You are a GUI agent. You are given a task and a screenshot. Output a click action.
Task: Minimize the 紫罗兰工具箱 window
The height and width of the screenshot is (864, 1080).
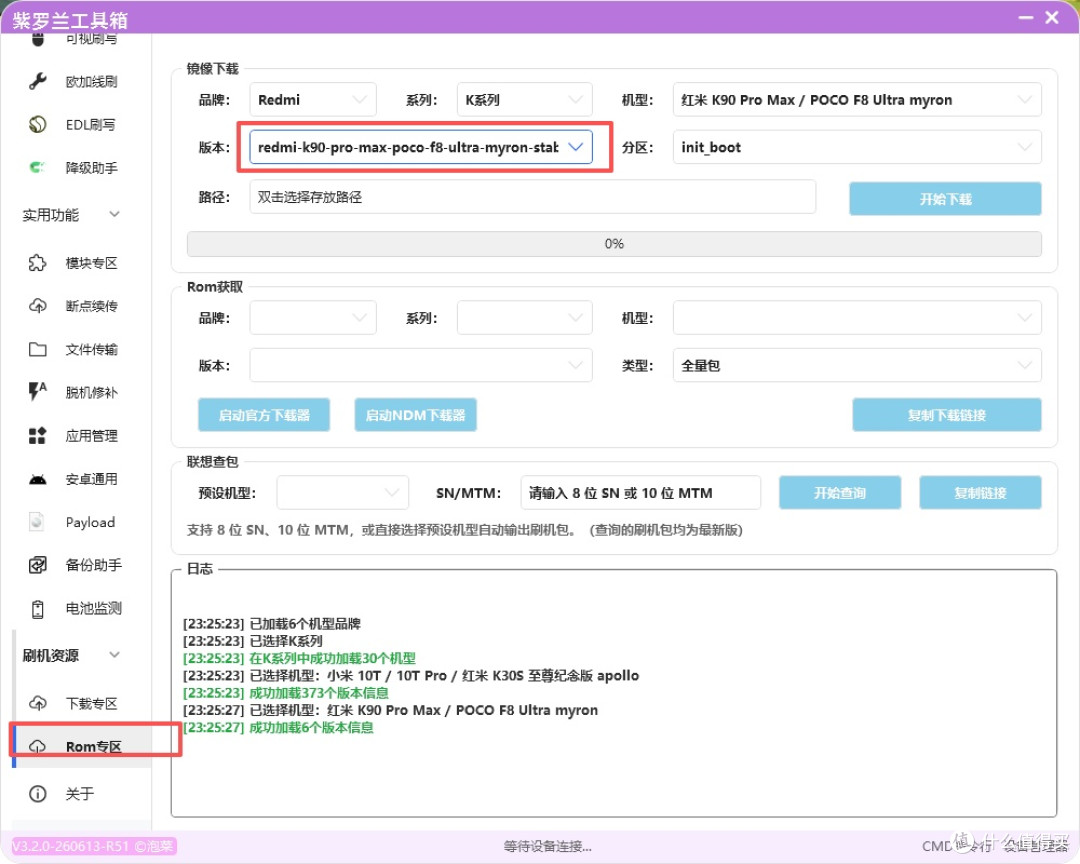coord(1026,17)
